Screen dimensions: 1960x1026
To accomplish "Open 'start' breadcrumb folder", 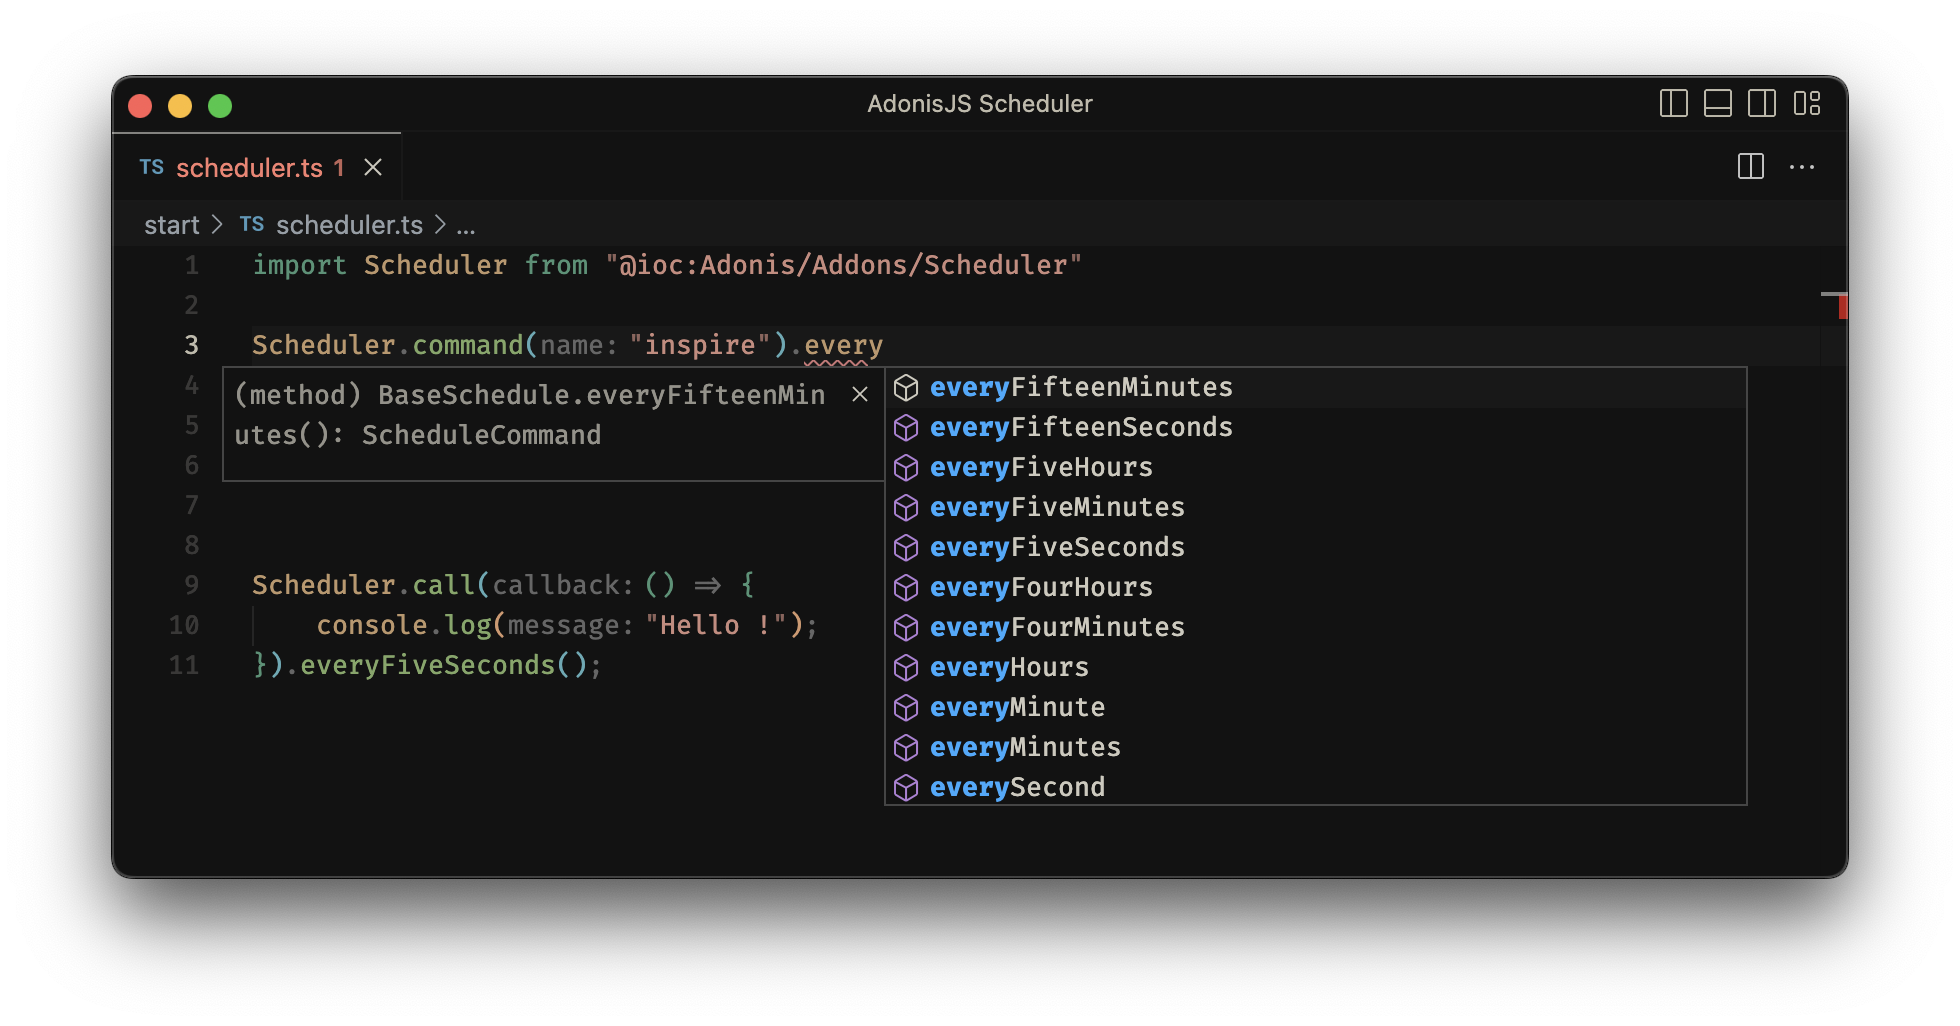I will (172, 225).
